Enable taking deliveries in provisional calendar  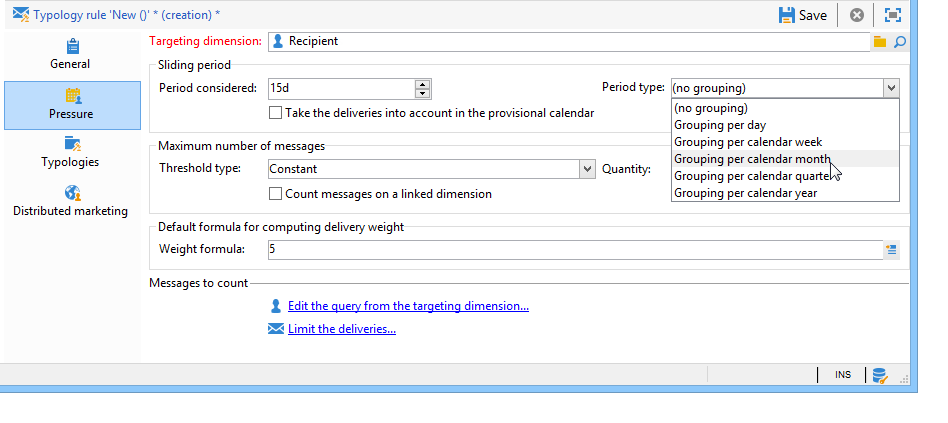277,113
